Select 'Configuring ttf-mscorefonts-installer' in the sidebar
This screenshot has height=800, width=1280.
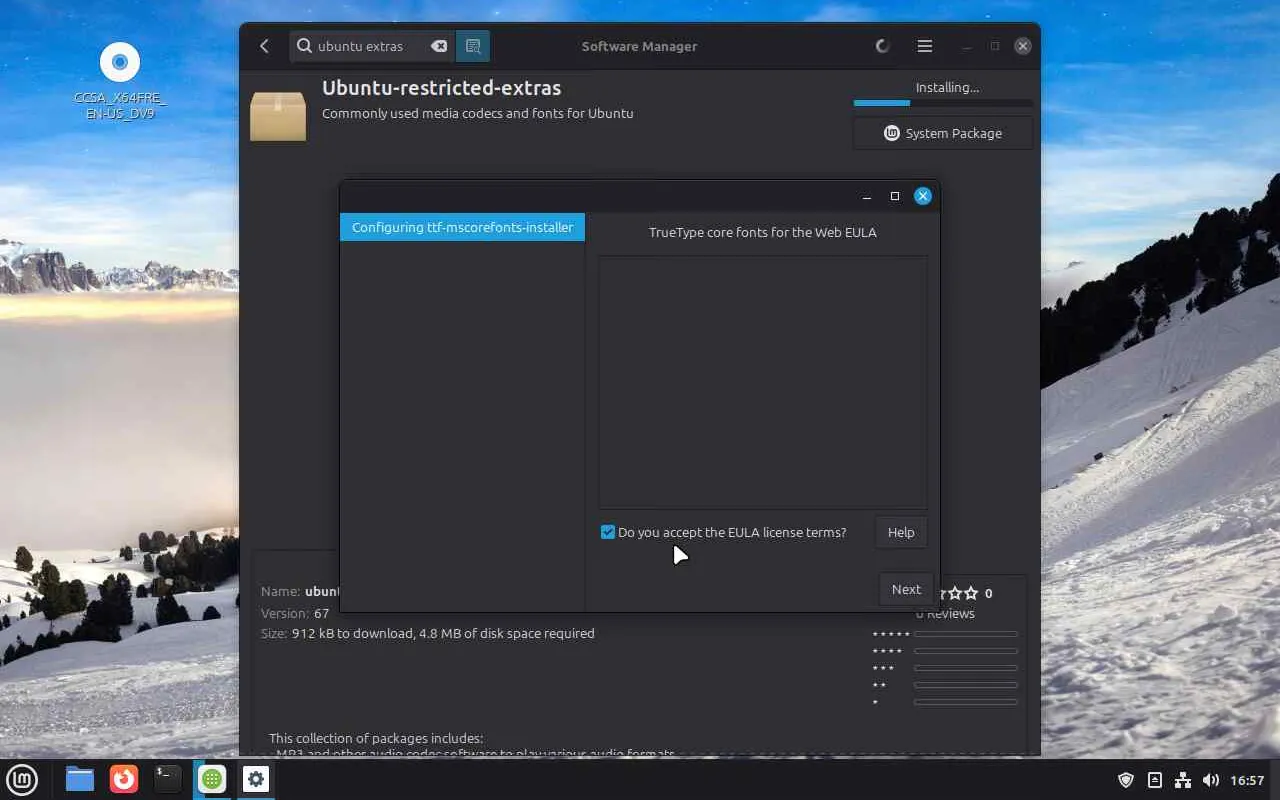(x=462, y=227)
